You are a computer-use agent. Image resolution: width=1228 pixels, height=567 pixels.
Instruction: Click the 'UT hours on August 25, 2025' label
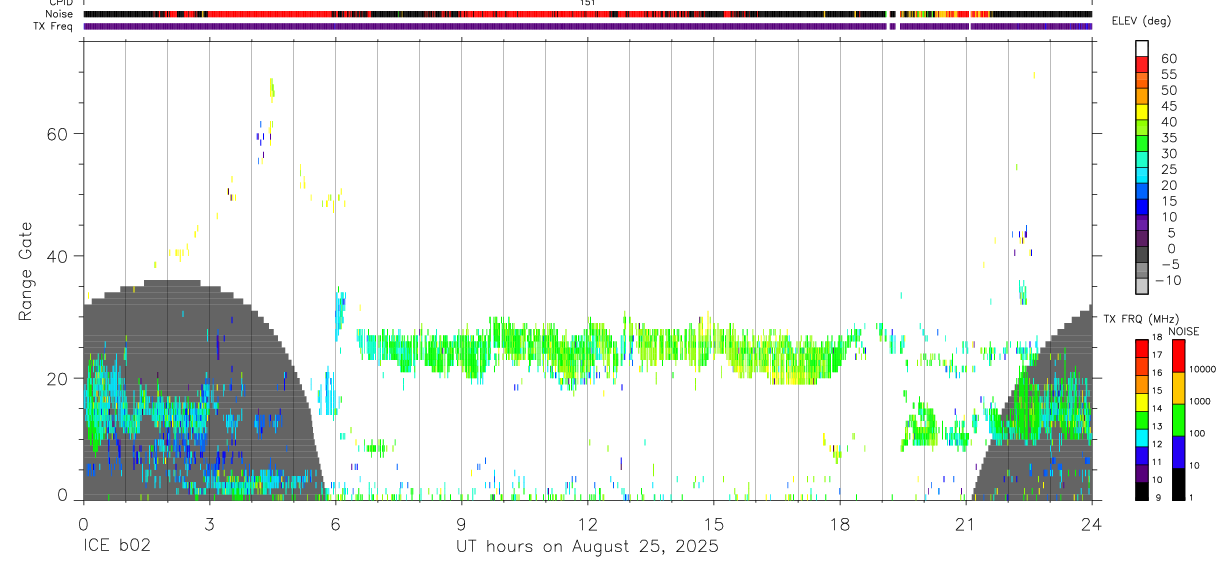coord(587,547)
